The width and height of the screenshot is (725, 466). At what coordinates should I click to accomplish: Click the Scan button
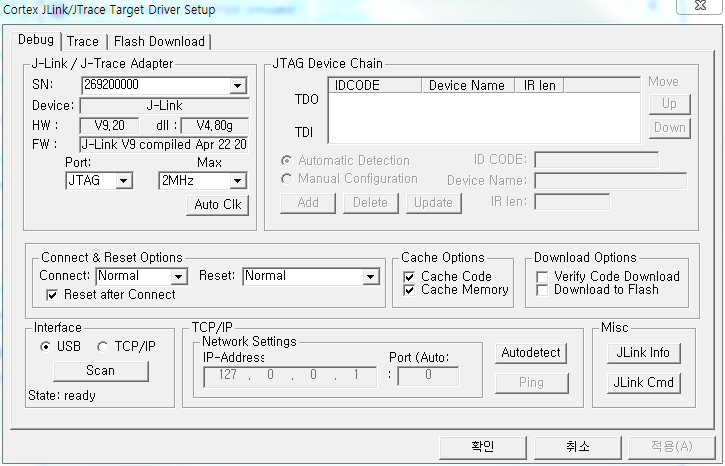click(x=101, y=371)
